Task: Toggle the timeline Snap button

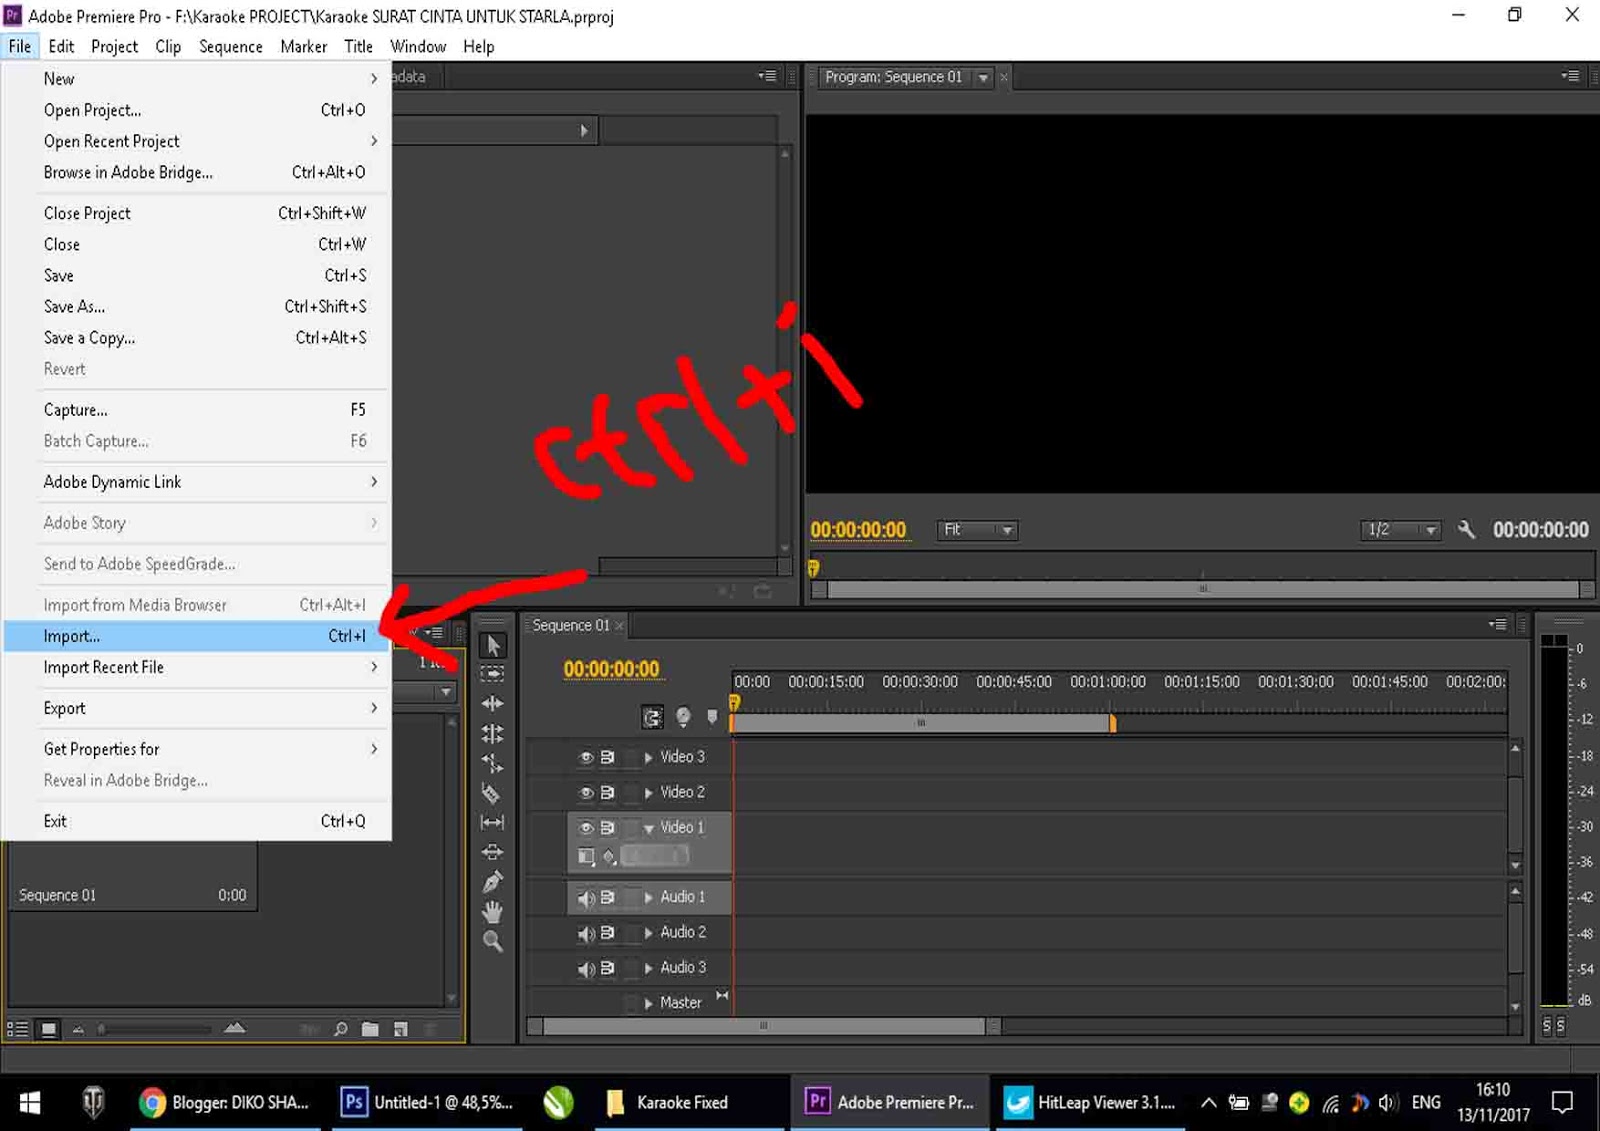Action: point(652,717)
